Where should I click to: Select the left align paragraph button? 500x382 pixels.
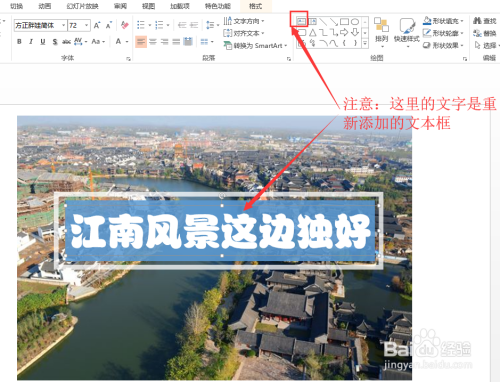141,42
